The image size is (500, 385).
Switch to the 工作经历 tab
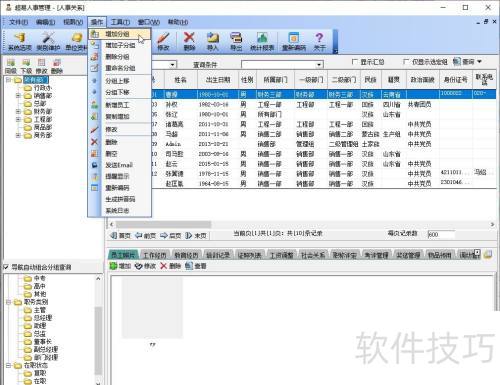pyautogui.click(x=154, y=255)
